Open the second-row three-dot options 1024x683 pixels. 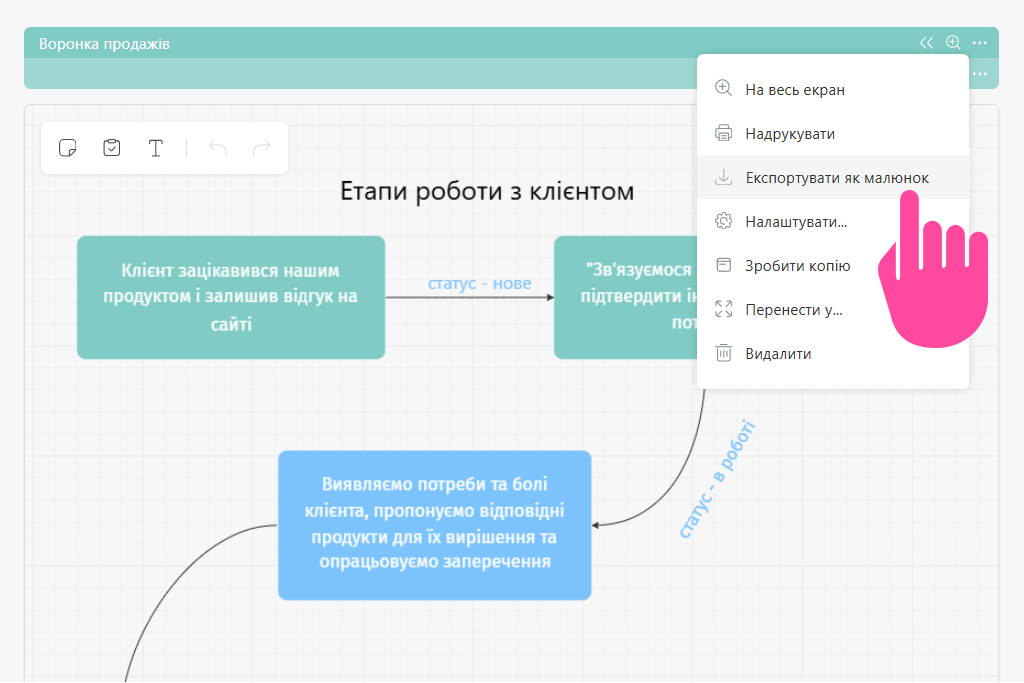tap(980, 74)
